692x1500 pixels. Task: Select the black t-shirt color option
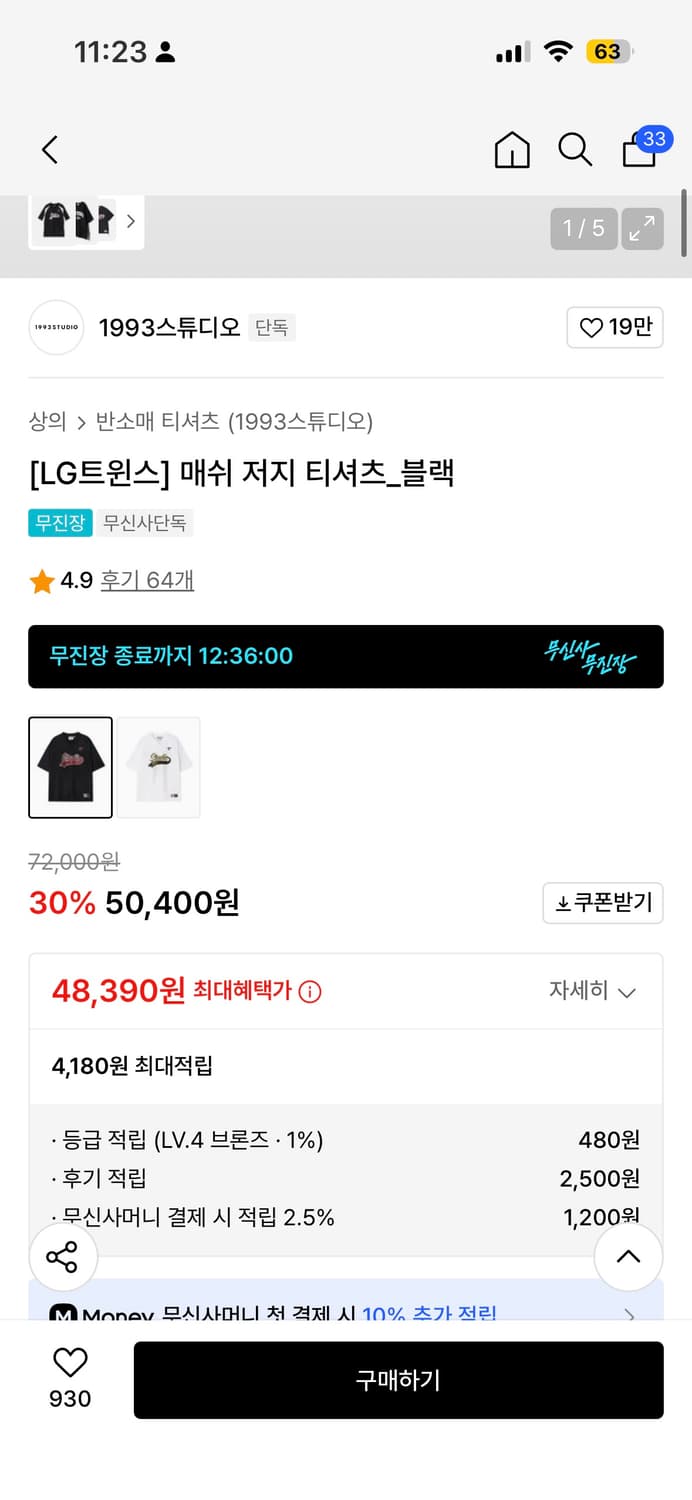(x=70, y=767)
